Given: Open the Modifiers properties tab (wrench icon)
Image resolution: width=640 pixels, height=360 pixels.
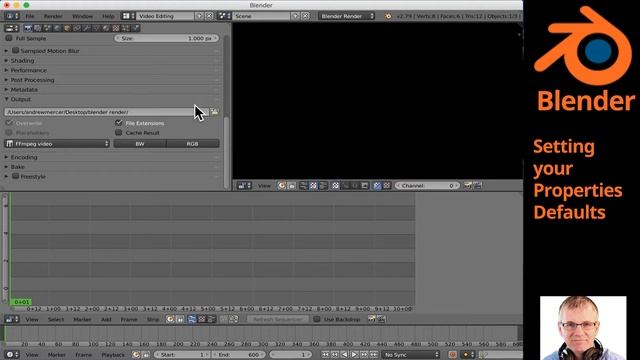Looking at the screenshot, I should pyautogui.click(x=87, y=28).
